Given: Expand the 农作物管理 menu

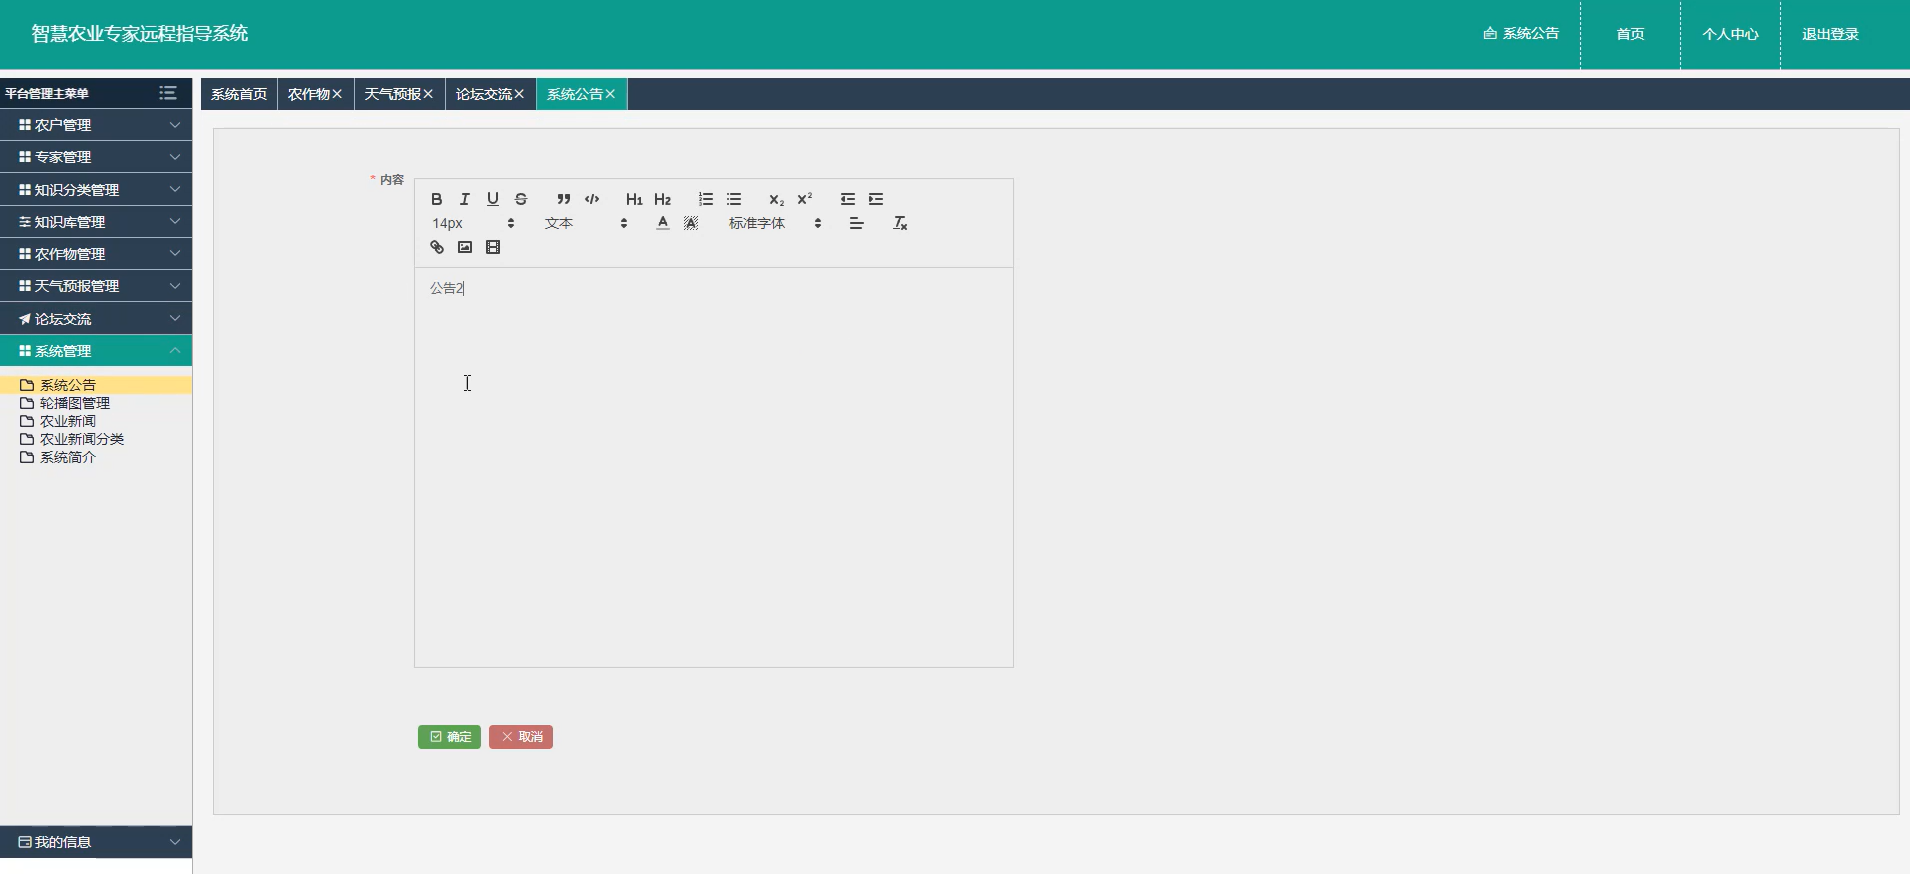Looking at the screenshot, I should (x=96, y=254).
